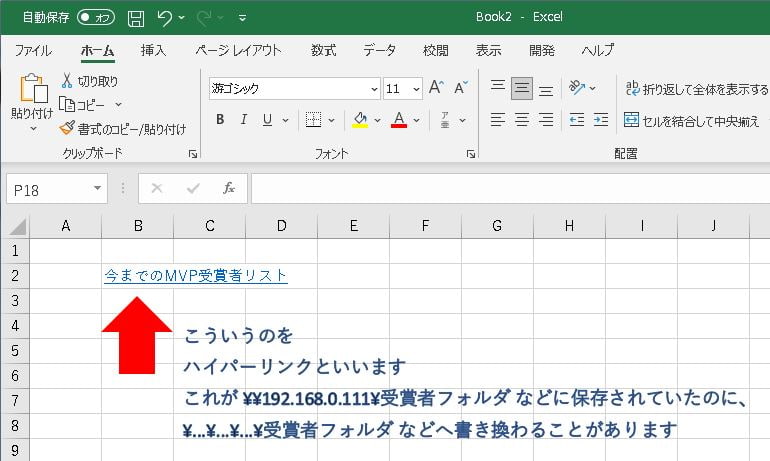Open the font name dropdown arrow

(x=374, y=89)
